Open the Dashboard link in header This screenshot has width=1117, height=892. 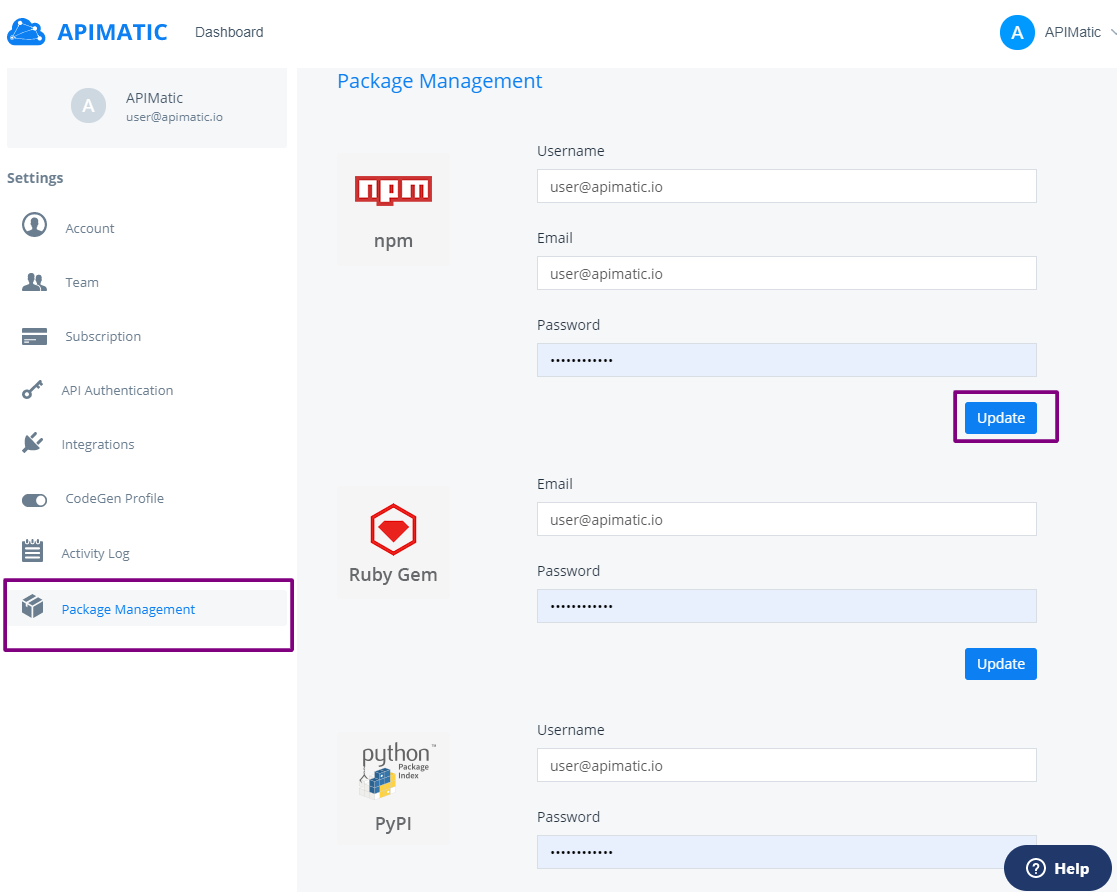pos(229,32)
